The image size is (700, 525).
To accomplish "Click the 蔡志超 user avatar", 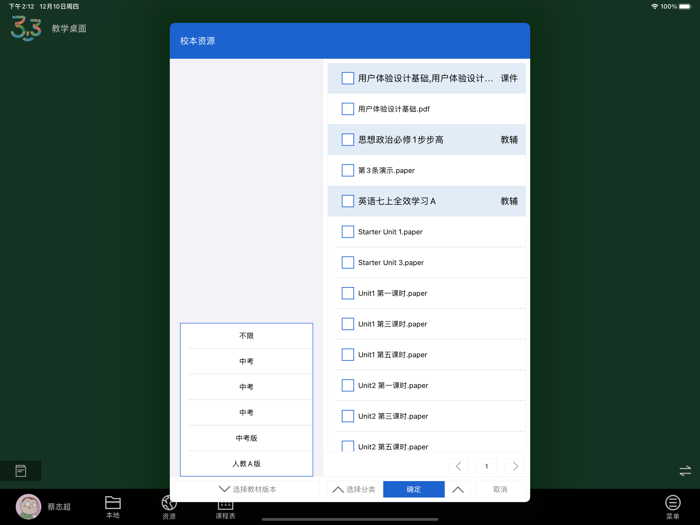I will pos(28,506).
